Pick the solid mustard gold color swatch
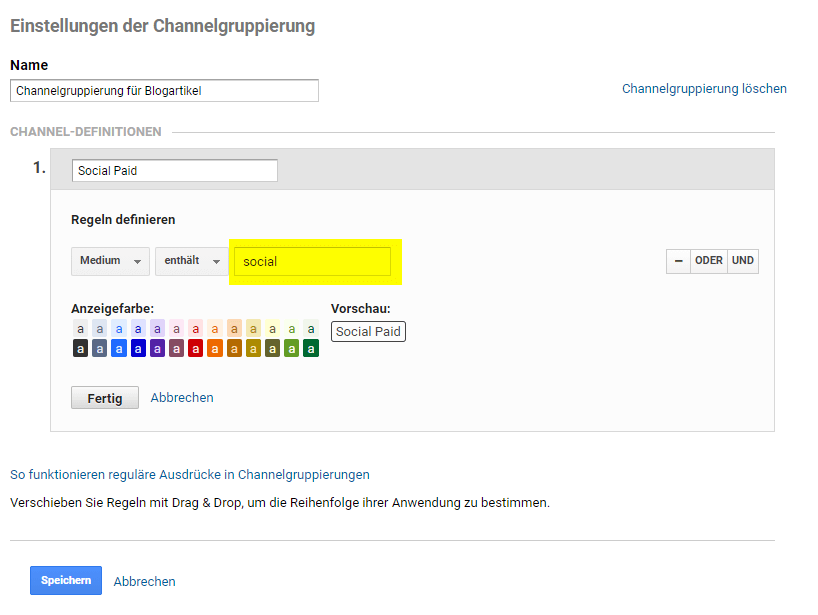The height and width of the screenshot is (615, 818). coord(253,348)
